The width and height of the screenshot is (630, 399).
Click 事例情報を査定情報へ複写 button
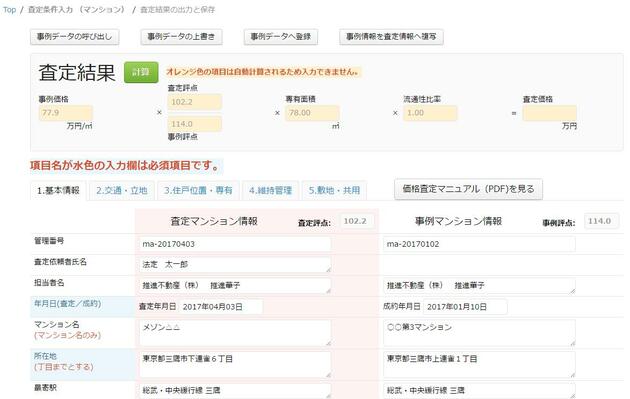(391, 37)
